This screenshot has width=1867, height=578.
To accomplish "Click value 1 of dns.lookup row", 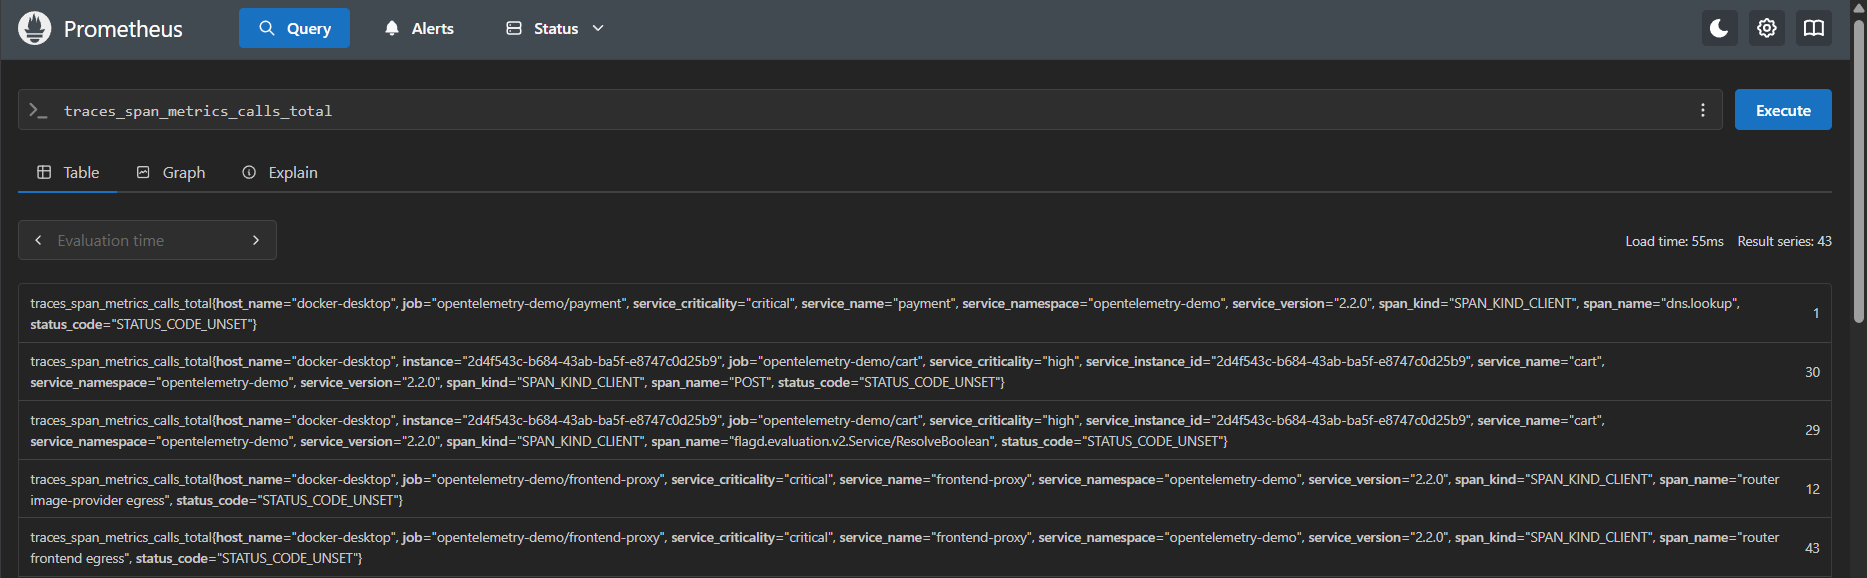I will pyautogui.click(x=1816, y=313).
